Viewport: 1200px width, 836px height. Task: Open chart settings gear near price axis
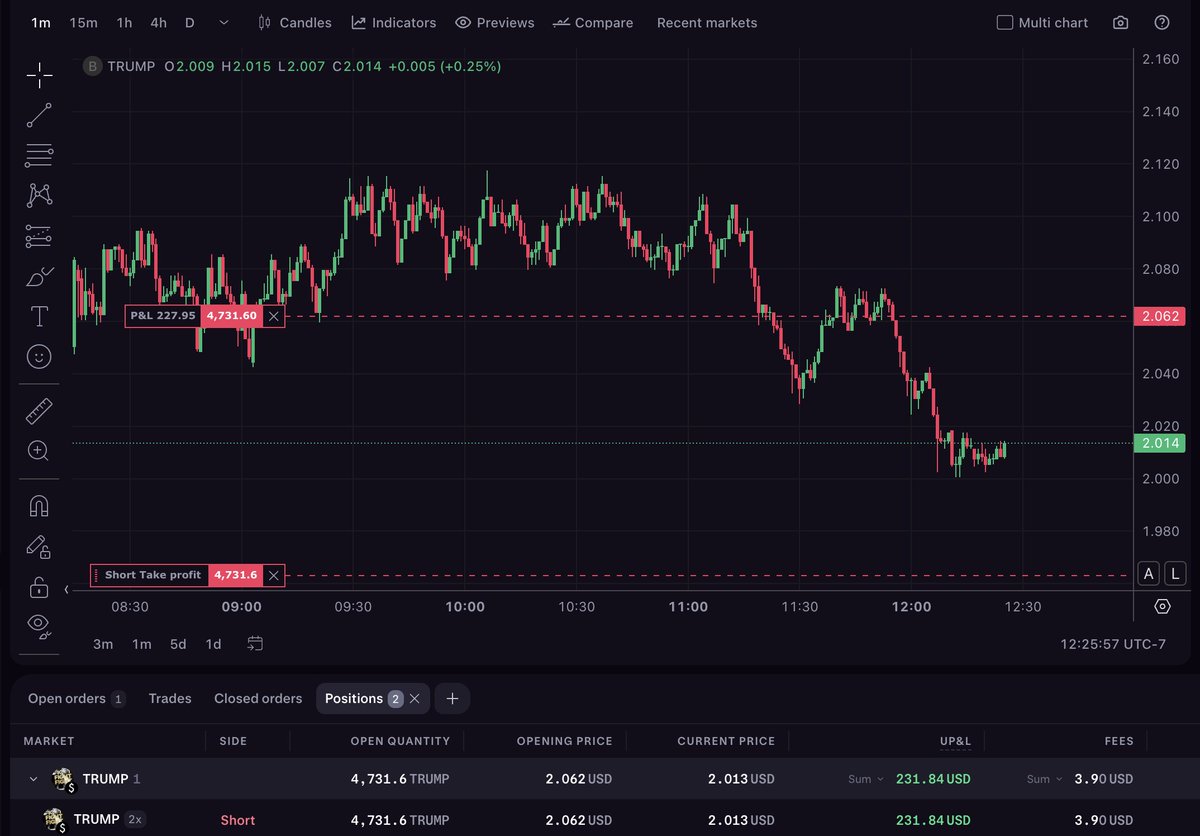(1162, 606)
